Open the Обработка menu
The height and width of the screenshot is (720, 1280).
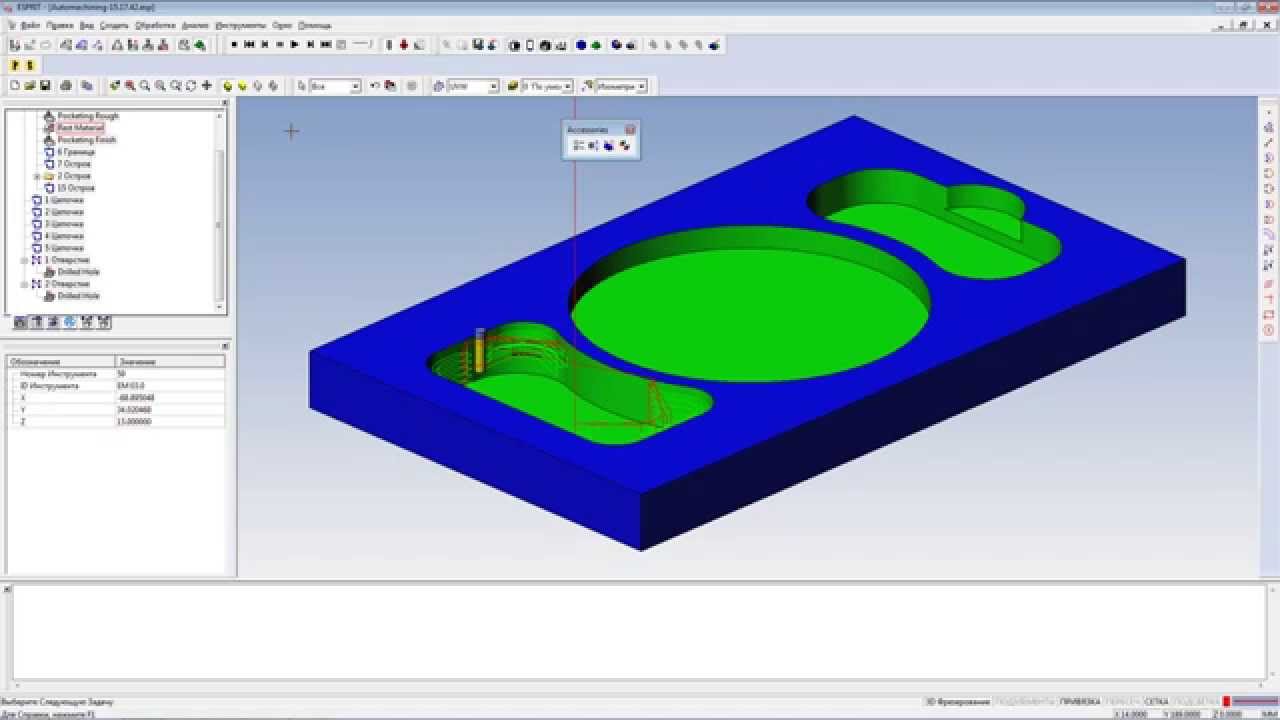point(154,24)
